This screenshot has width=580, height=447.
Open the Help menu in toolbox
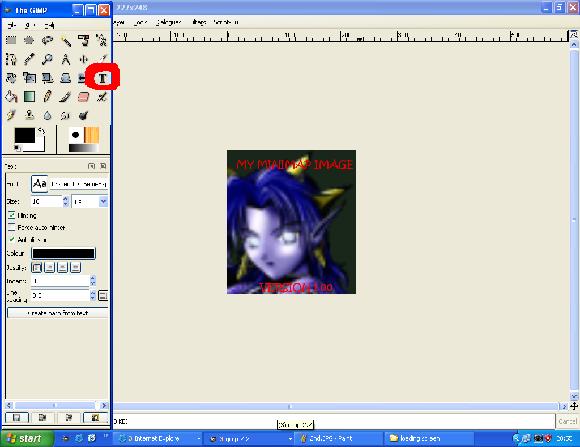pyautogui.click(x=50, y=25)
